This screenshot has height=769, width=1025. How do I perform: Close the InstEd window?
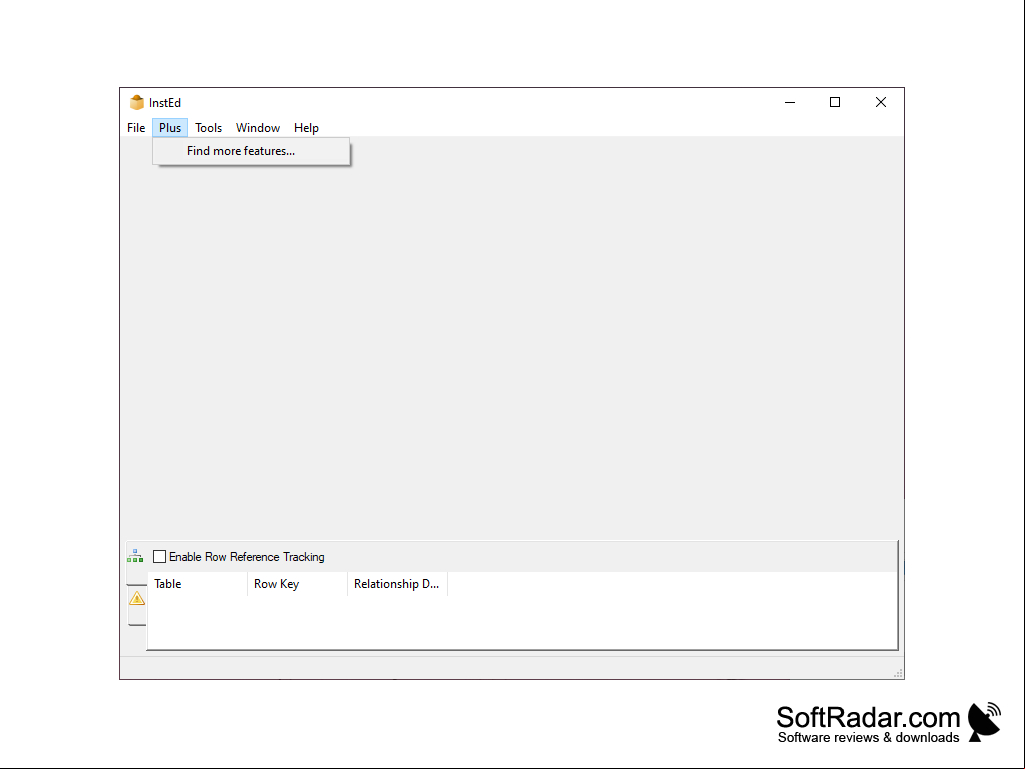point(881,103)
